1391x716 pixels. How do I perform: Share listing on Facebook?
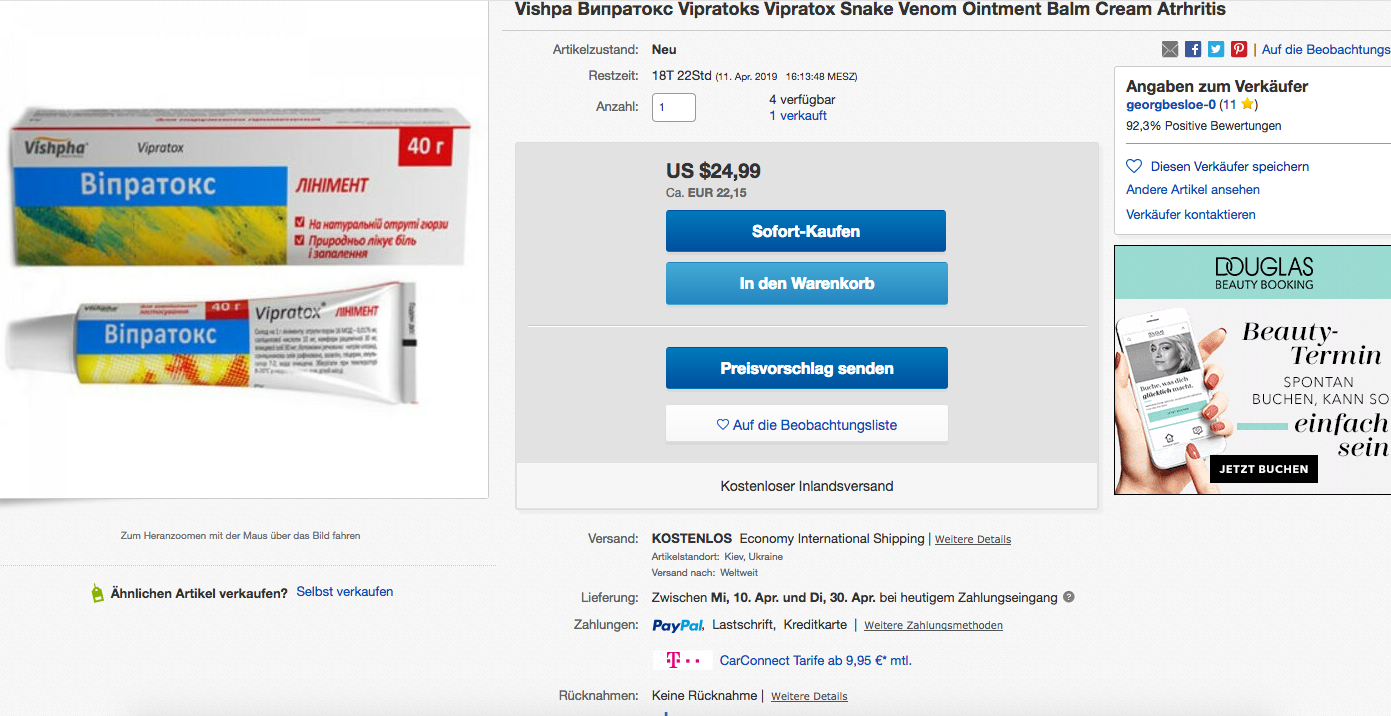[1193, 49]
